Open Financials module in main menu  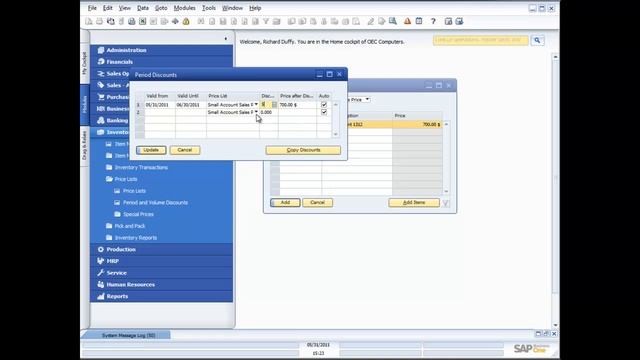tap(162, 62)
